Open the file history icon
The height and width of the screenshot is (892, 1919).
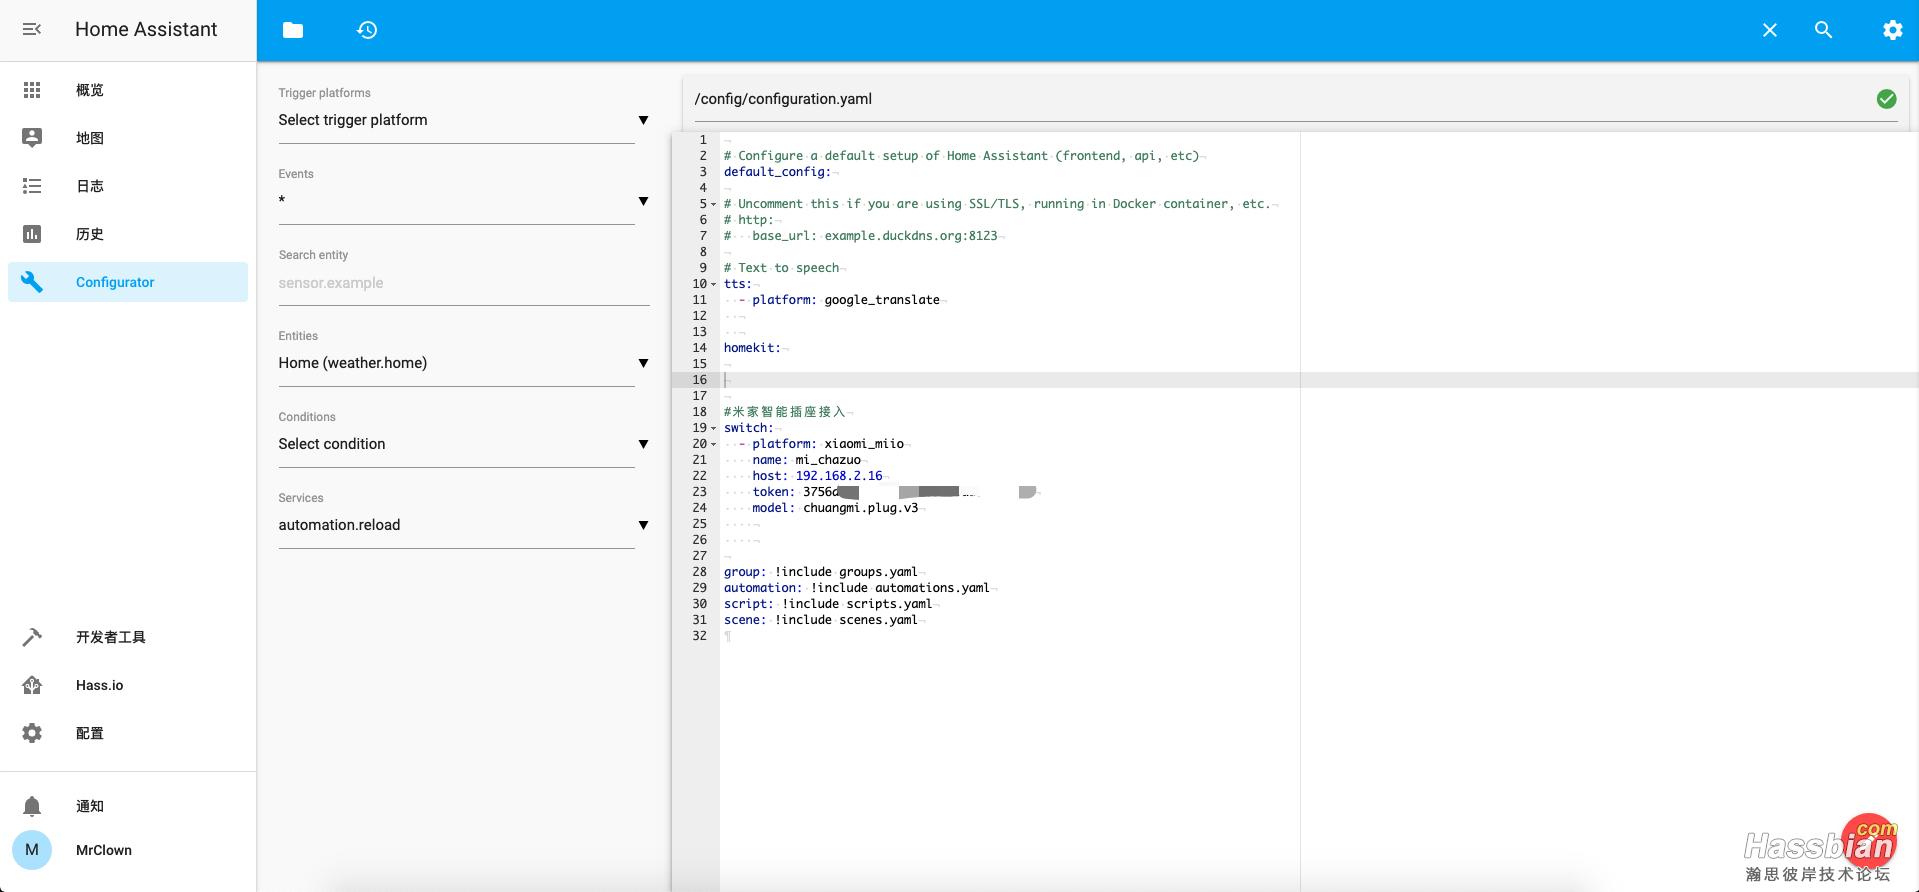pyautogui.click(x=367, y=30)
